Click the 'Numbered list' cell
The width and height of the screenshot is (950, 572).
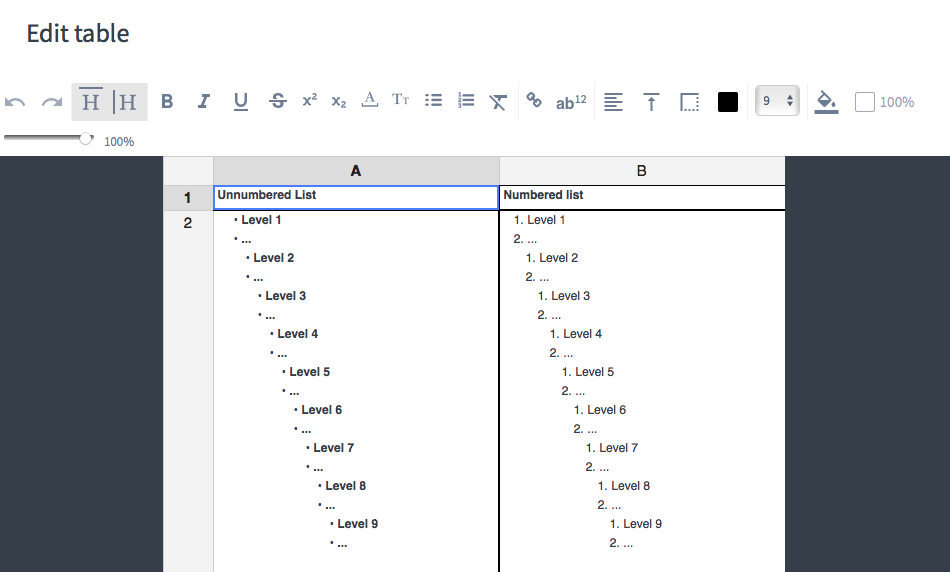click(642, 198)
